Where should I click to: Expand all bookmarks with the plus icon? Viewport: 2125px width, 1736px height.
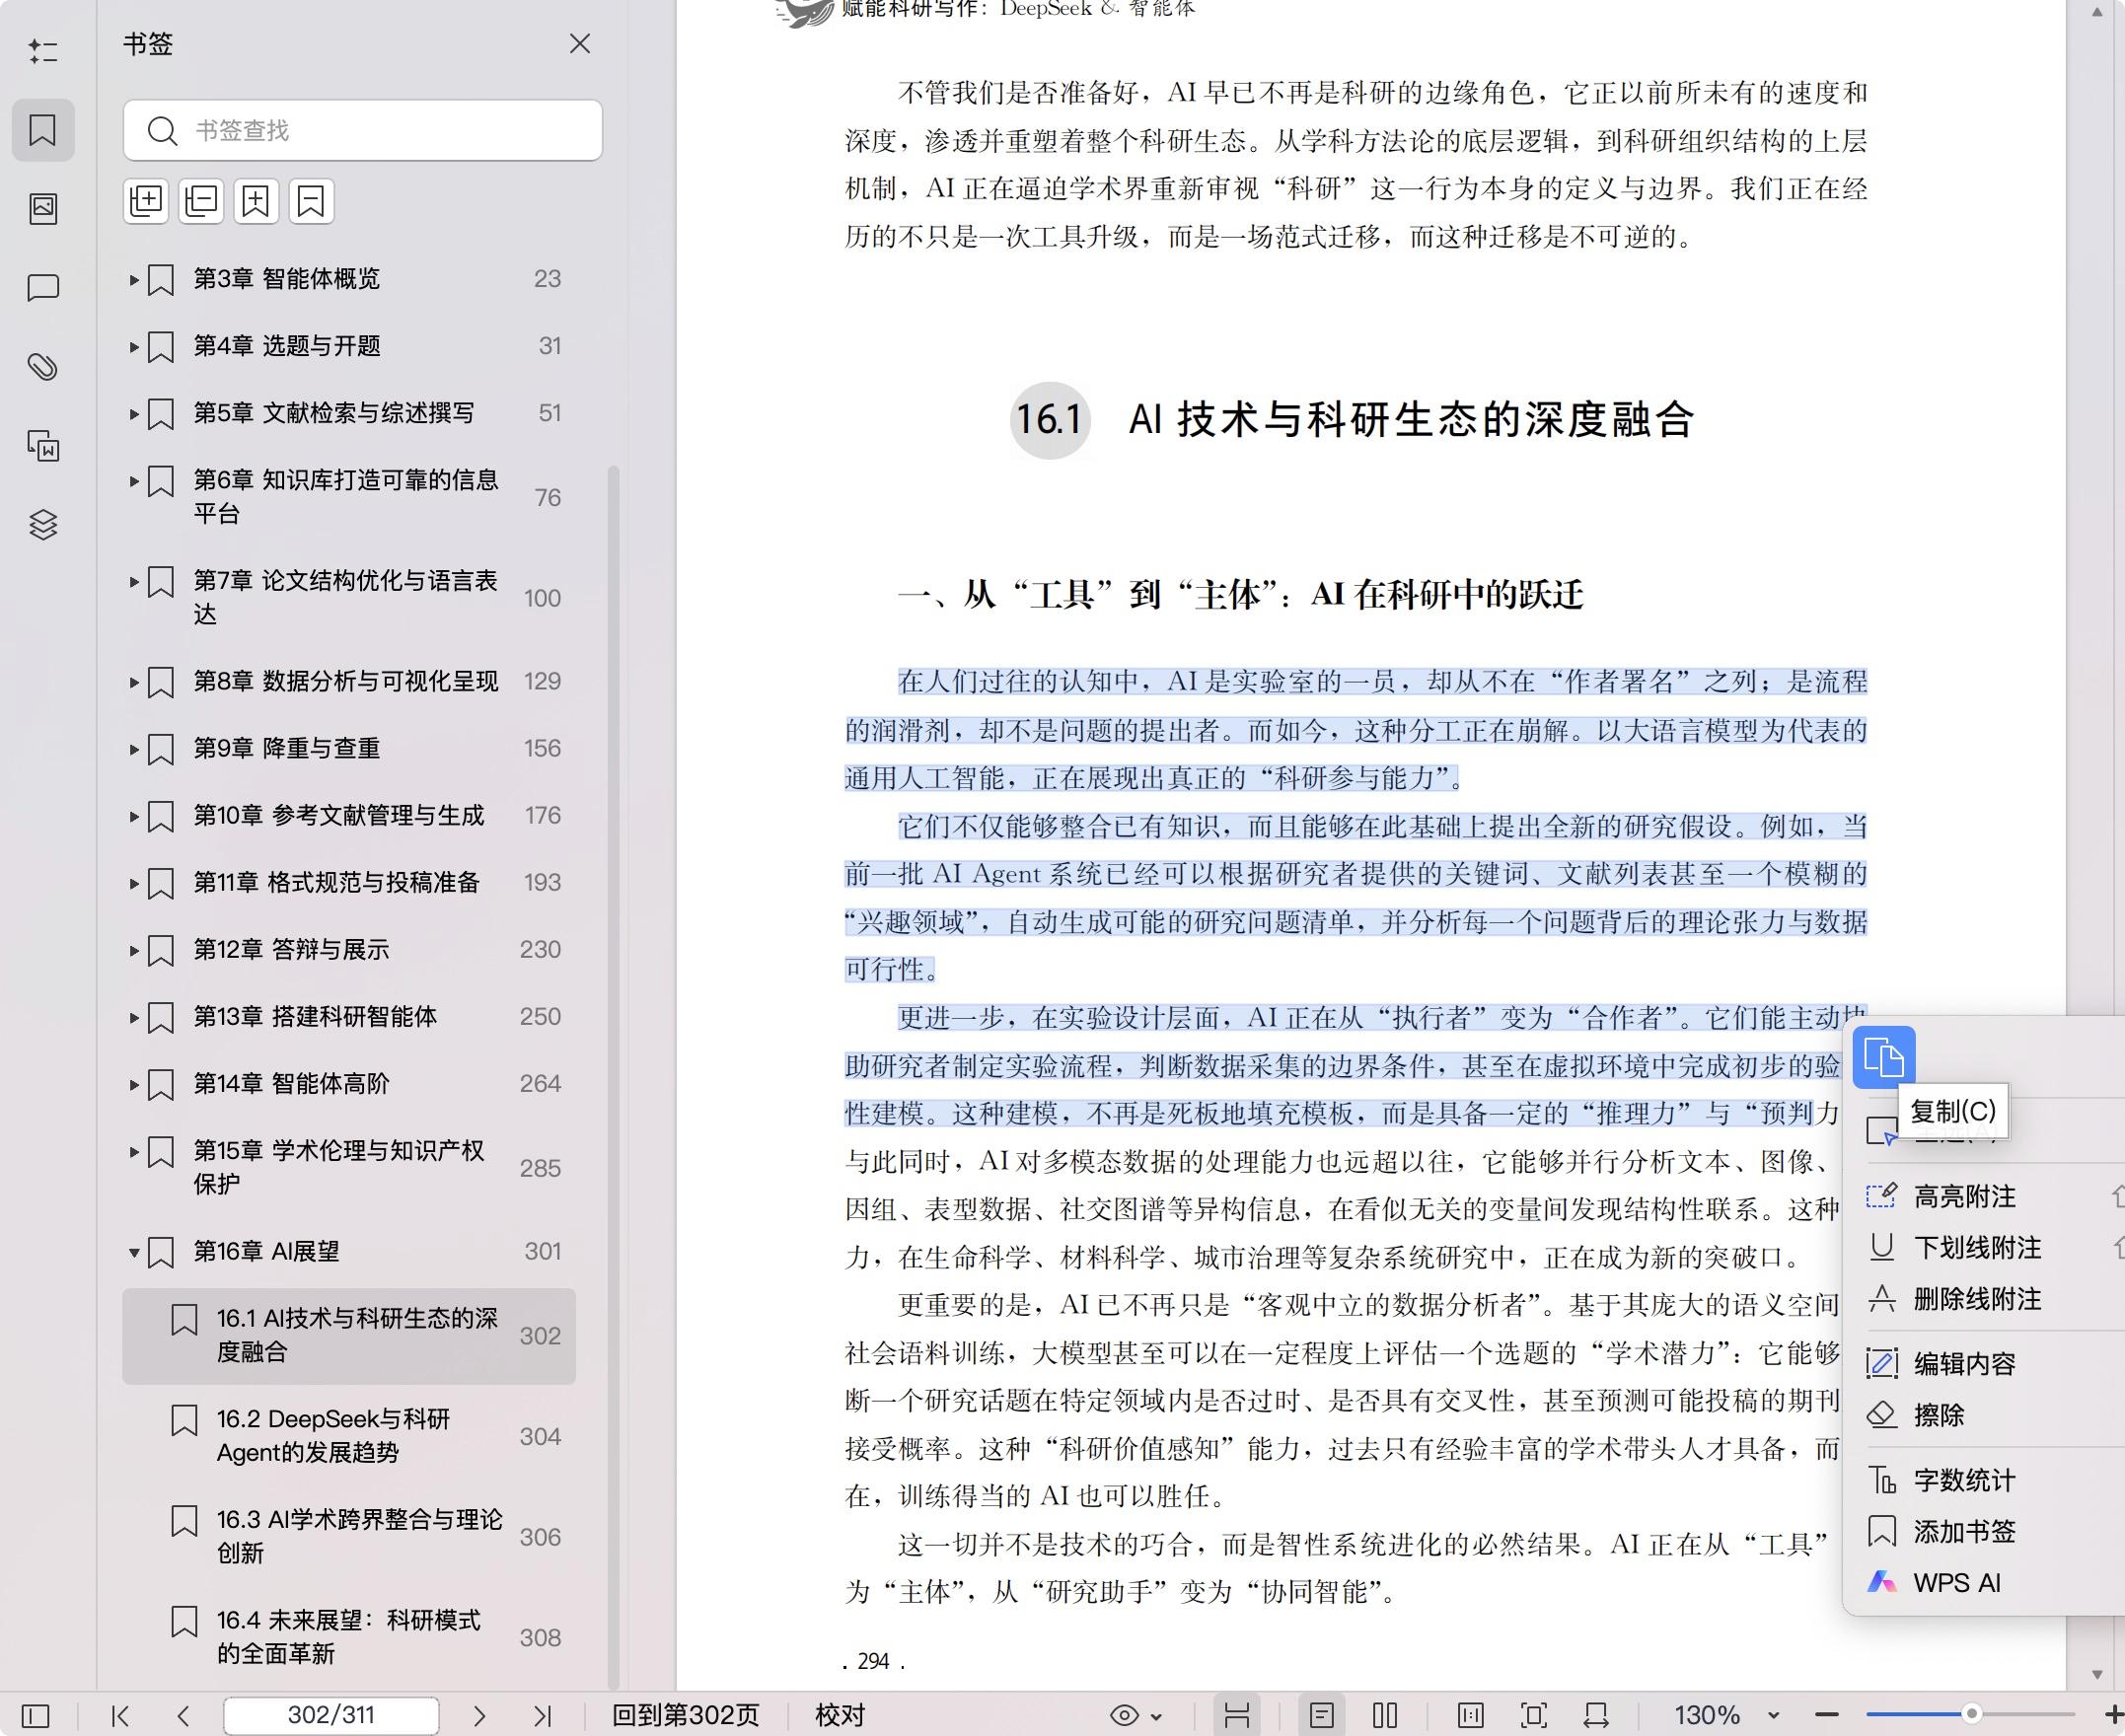click(x=146, y=201)
